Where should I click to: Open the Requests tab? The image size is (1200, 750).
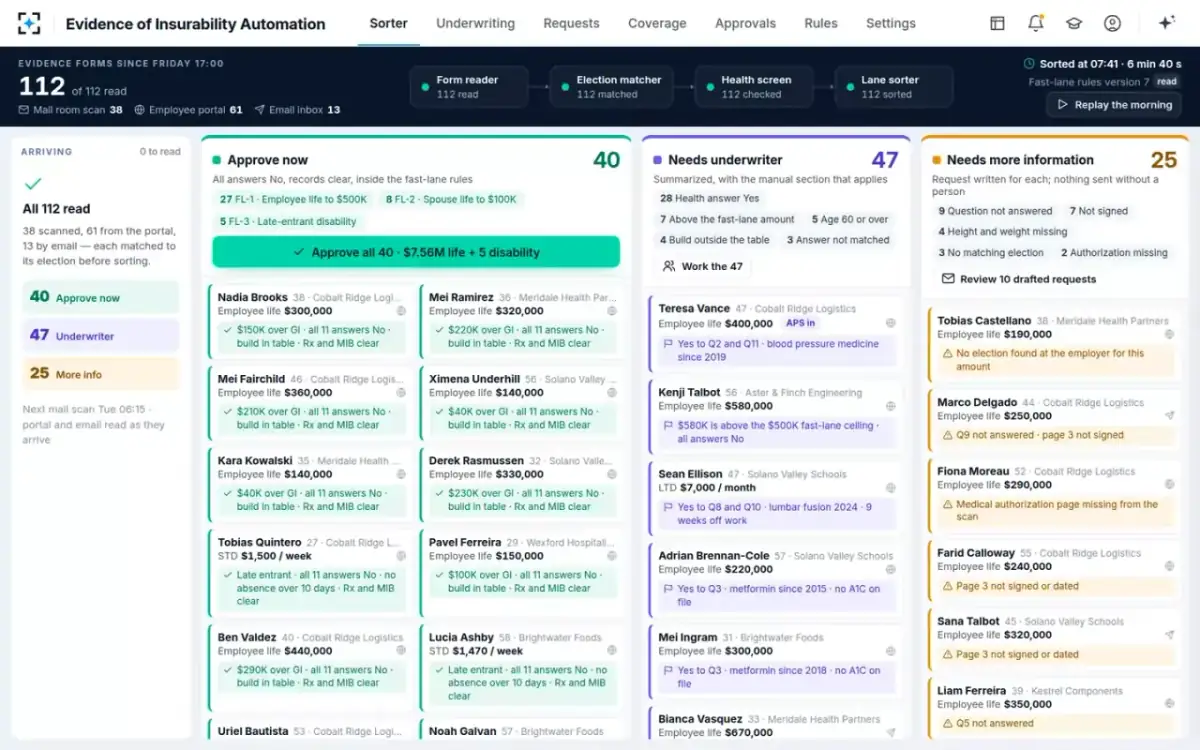click(x=571, y=23)
